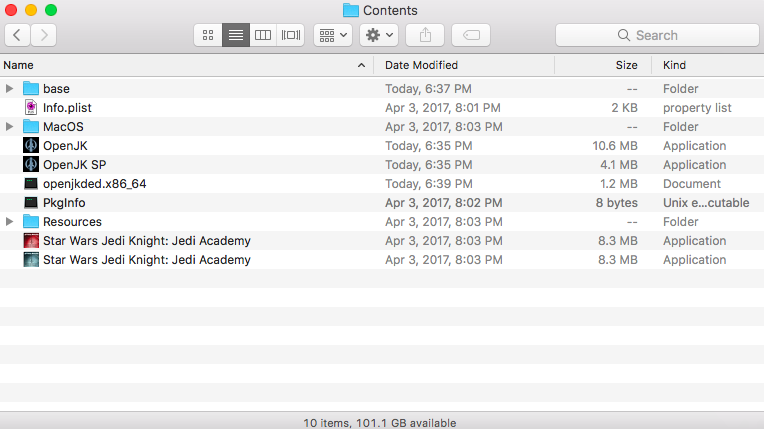Select the PkgInfo executable icon
Image resolution: width=764 pixels, height=429 pixels.
[31, 203]
